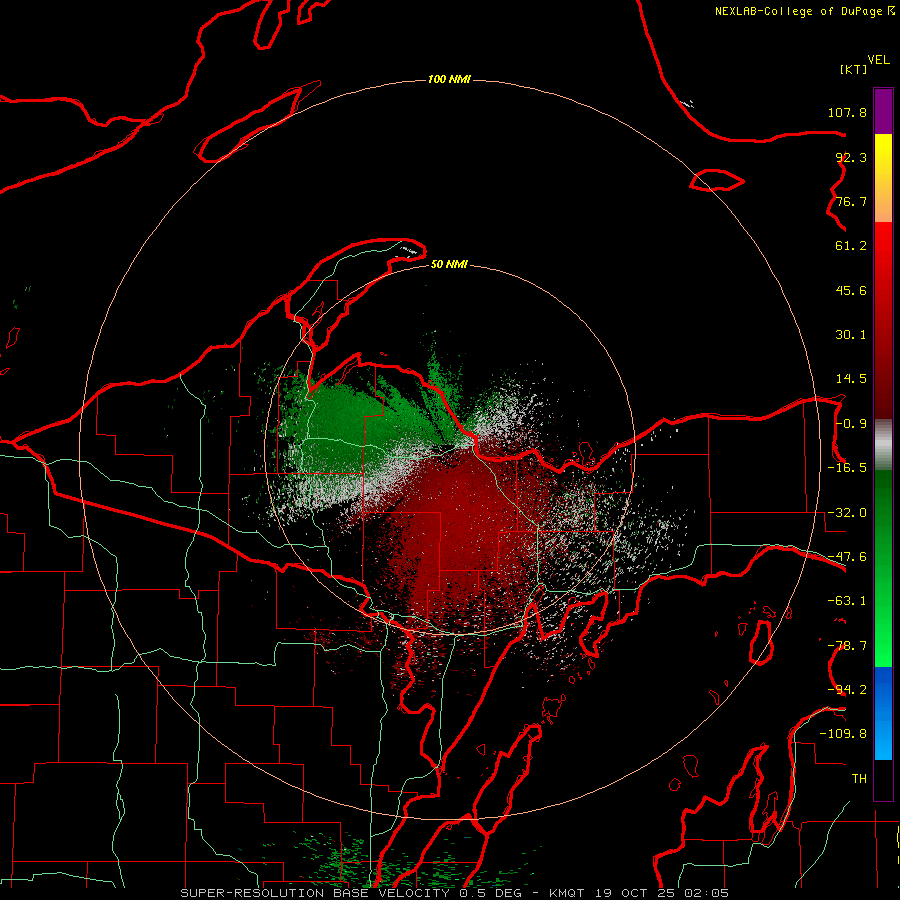Click the 76.7 velocity scale value
The width and height of the screenshot is (900, 900).
click(x=851, y=201)
